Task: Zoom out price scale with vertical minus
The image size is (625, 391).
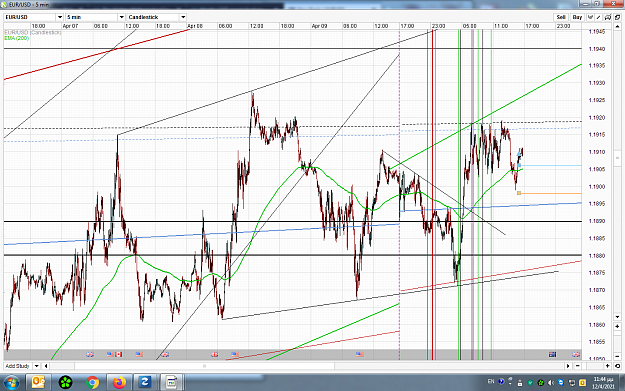Action: point(617,356)
